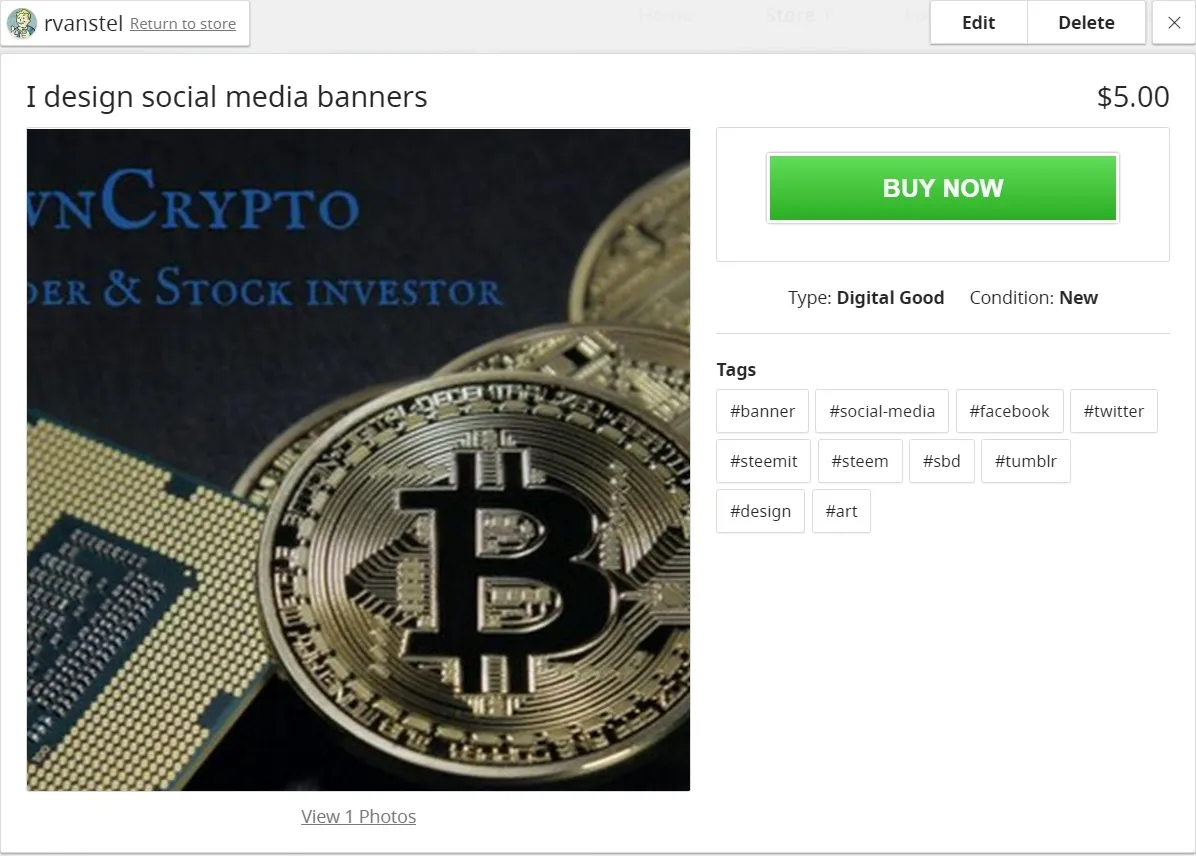Click the rvanstel store name
Image resolution: width=1196 pixels, height=856 pixels.
(83, 24)
